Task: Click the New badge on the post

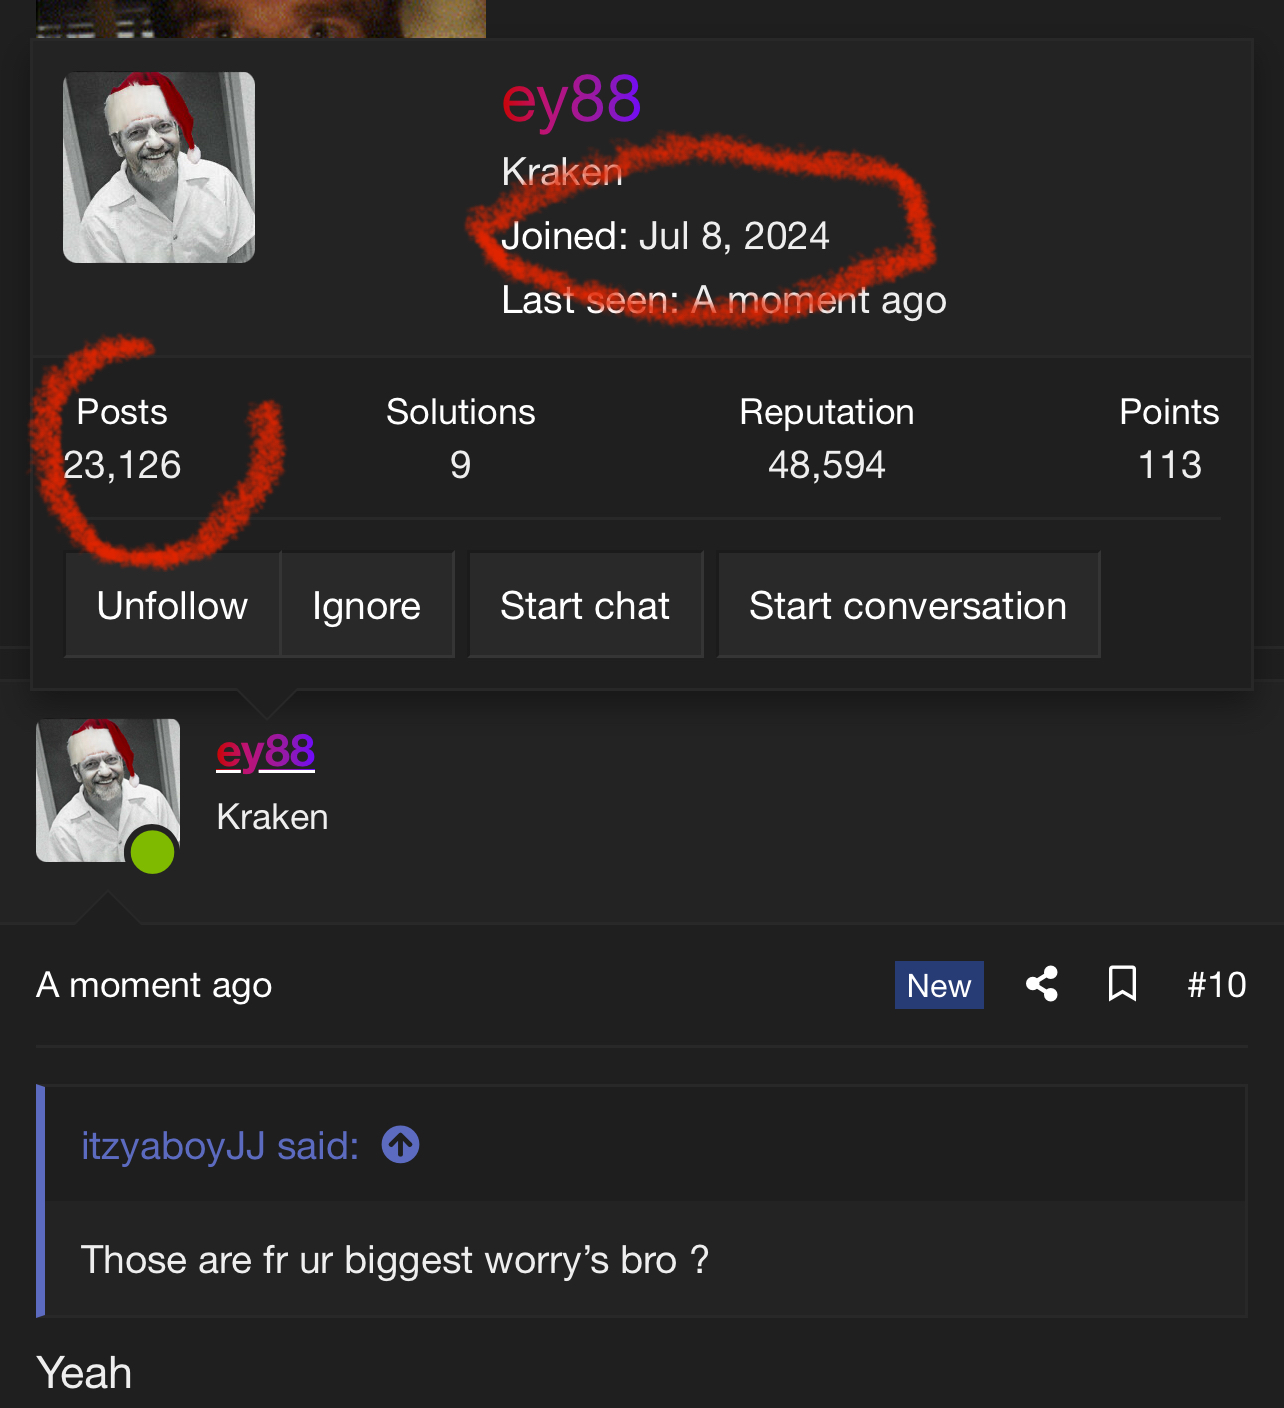Action: click(x=939, y=985)
